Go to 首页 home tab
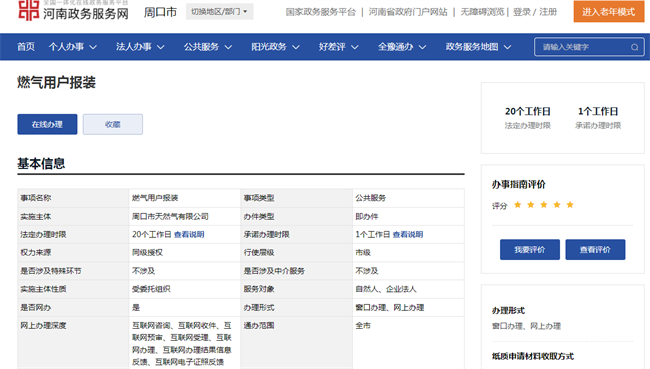650x369 pixels. point(26,47)
